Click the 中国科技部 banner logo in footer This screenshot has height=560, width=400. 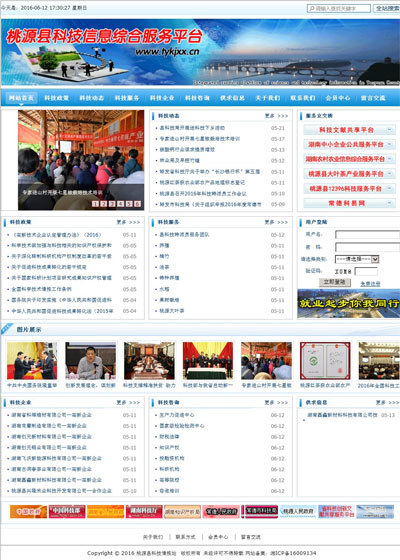(x=67, y=511)
